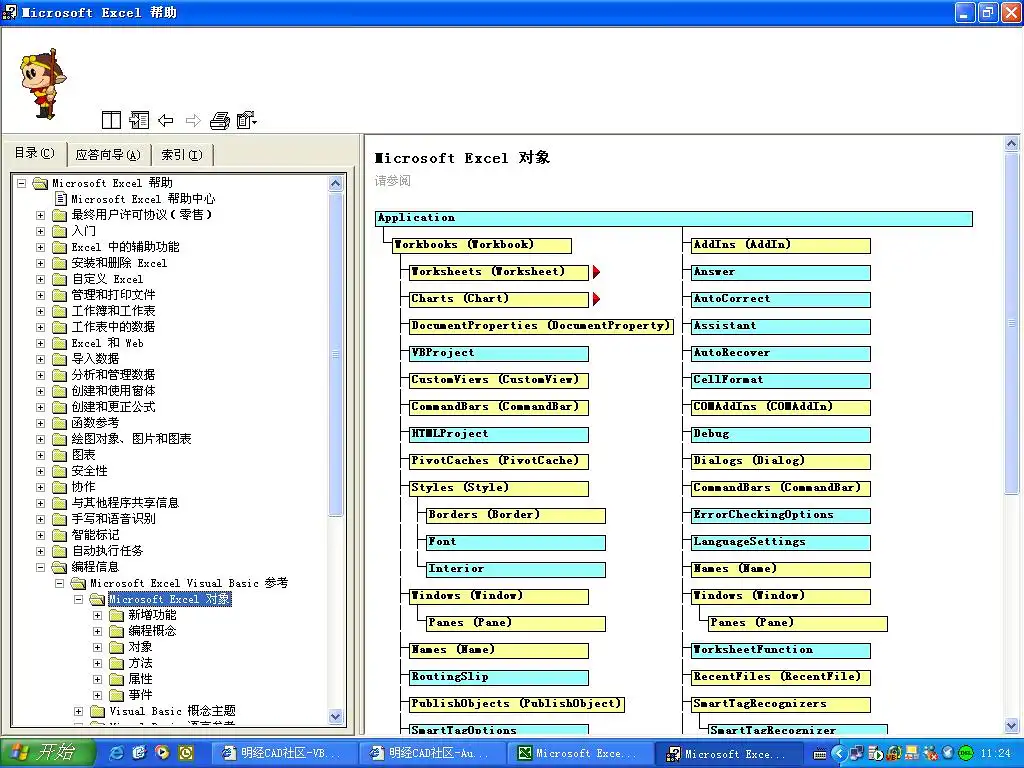Select 方法 tree item
Screen dimensions: 1024x768
click(x=140, y=663)
